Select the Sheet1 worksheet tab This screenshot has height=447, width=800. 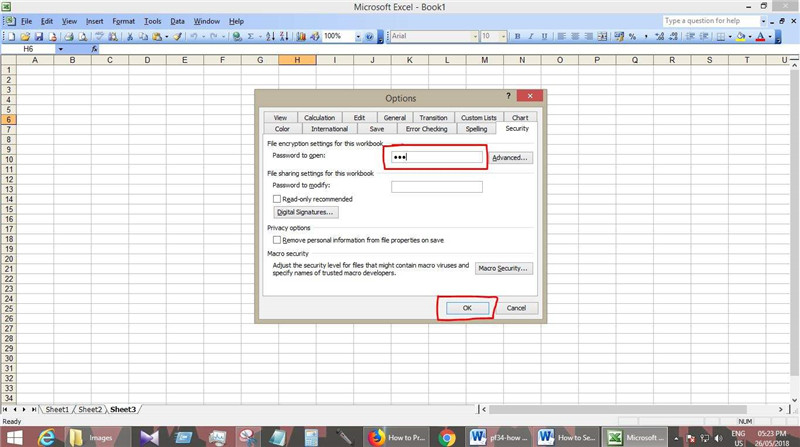coord(57,409)
